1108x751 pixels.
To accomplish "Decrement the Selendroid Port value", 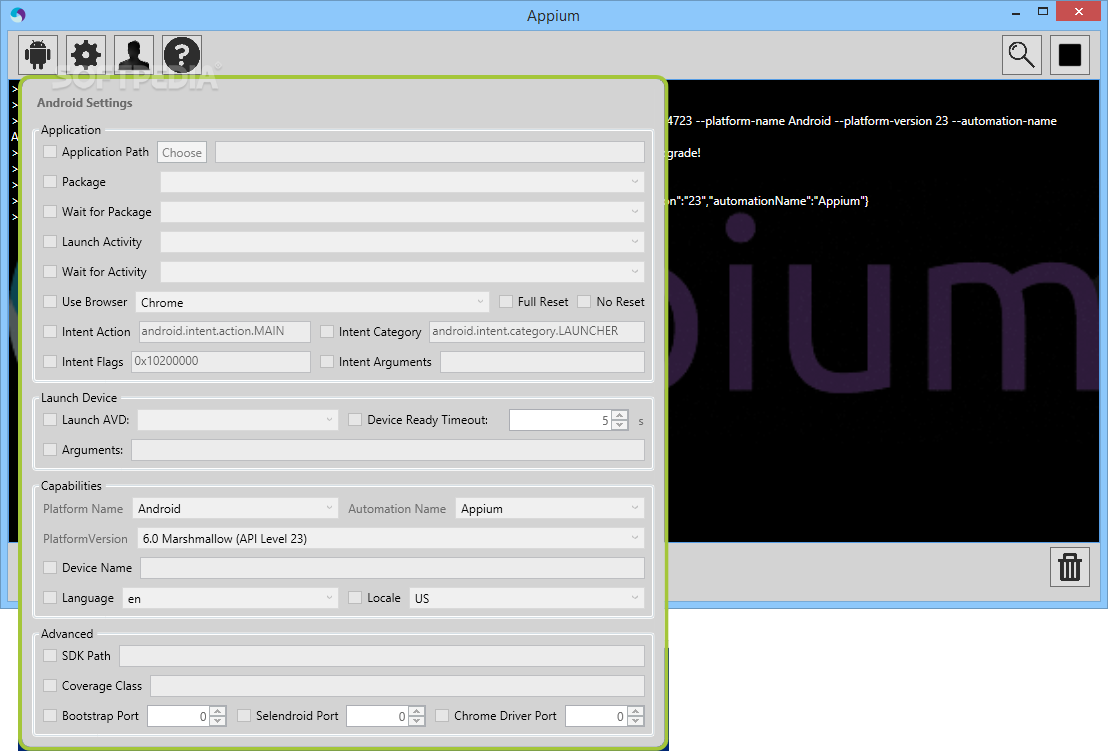I will 417,721.
